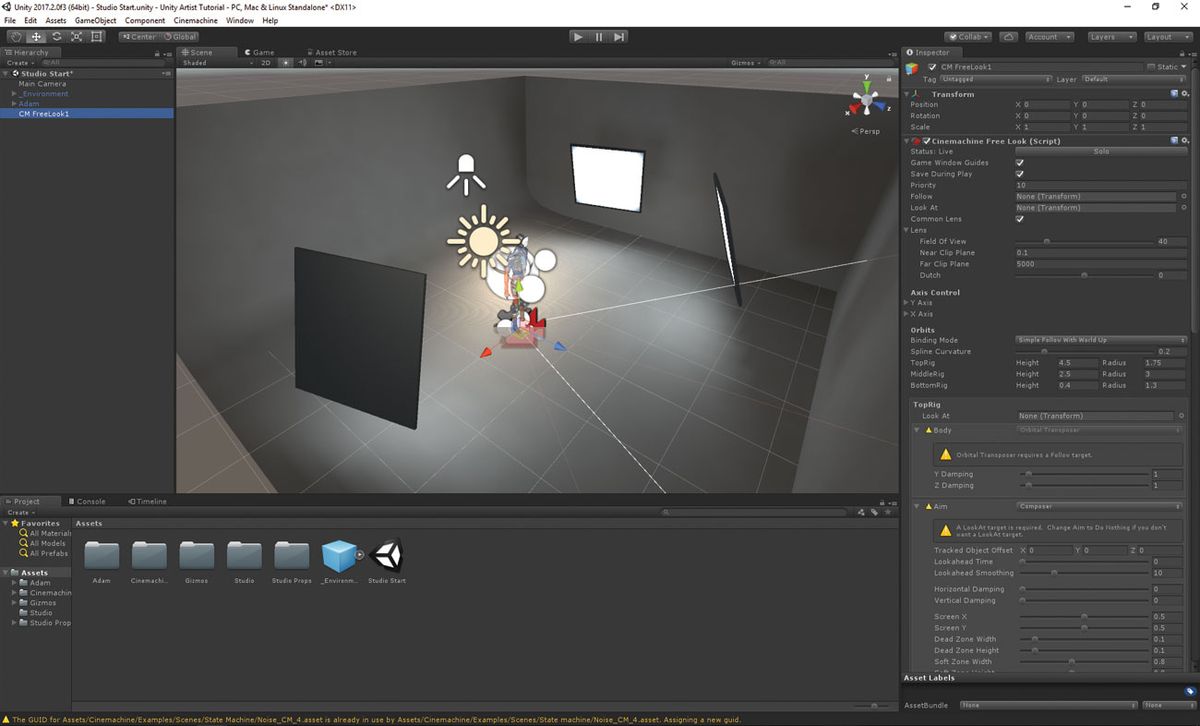The image size is (1200, 726).
Task: Select the Rotate tool in the toolbar
Action: click(56, 36)
